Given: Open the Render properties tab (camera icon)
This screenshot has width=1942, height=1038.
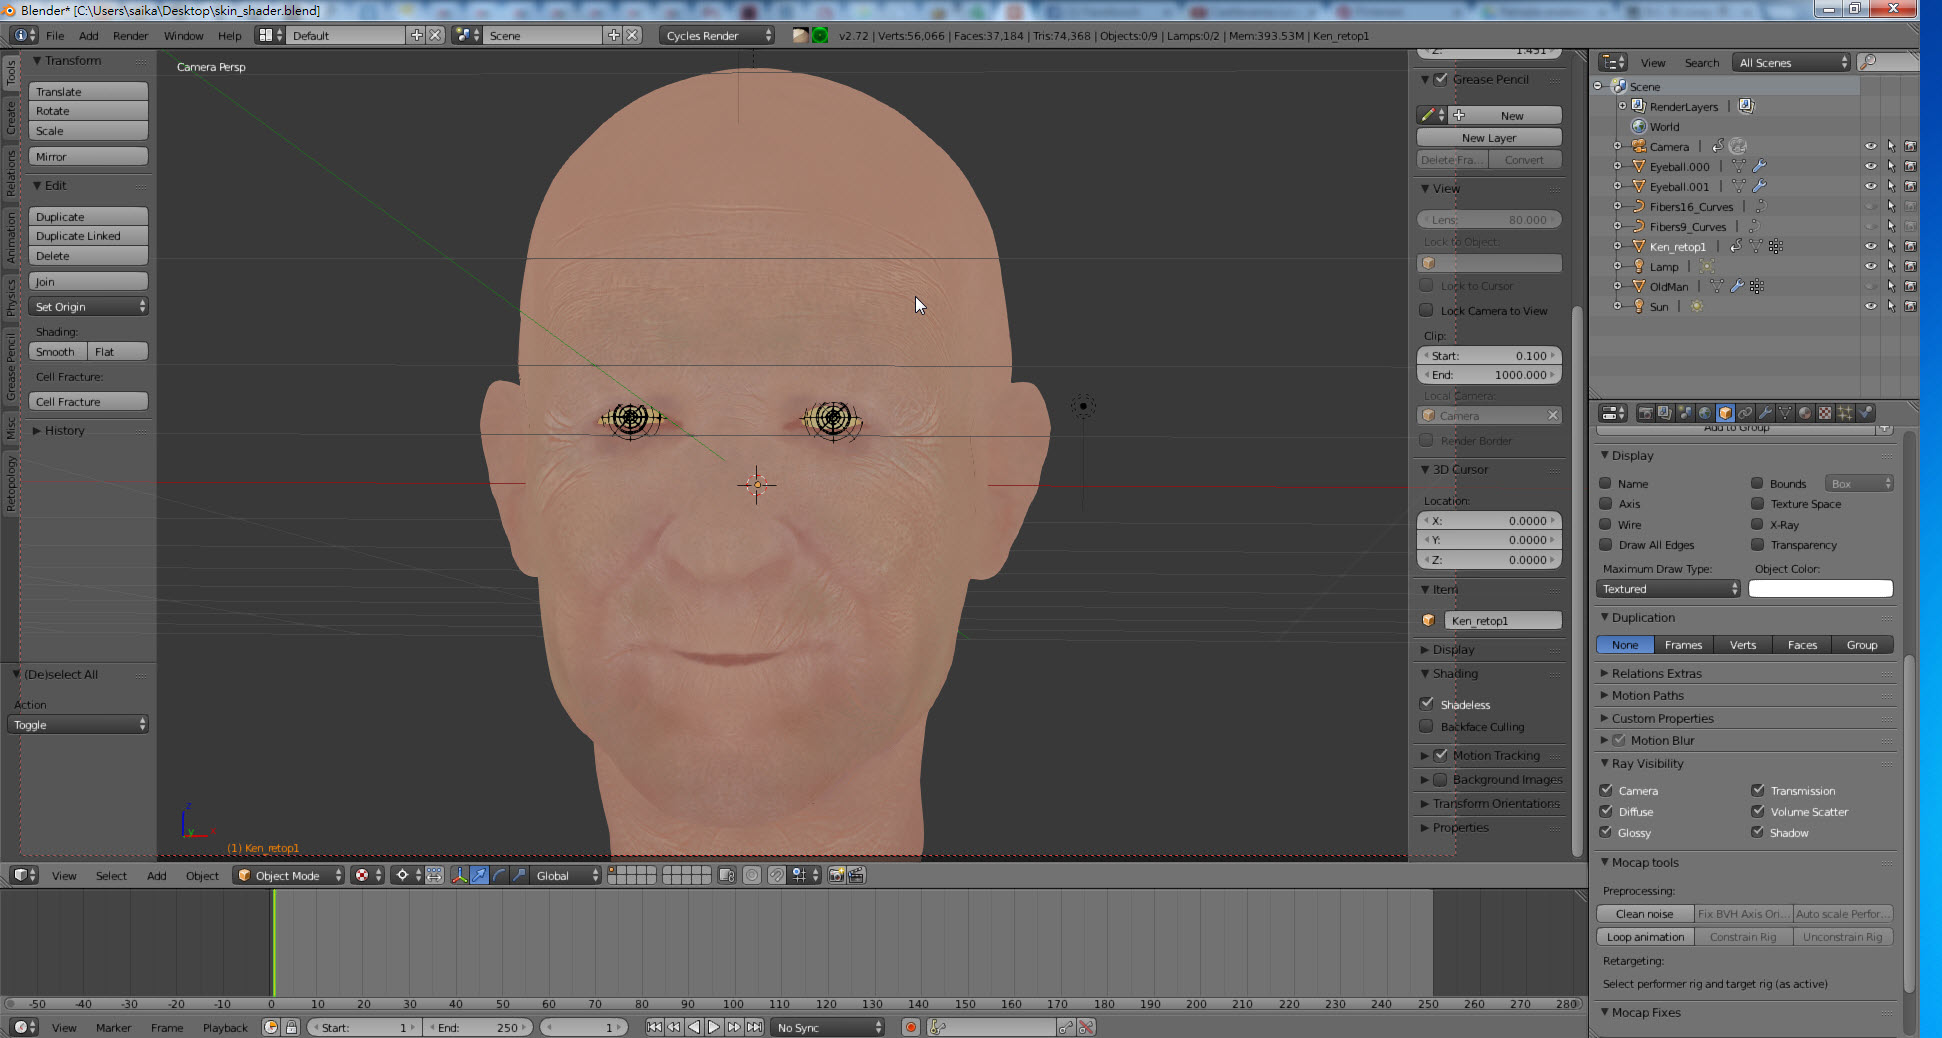Looking at the screenshot, I should (x=1646, y=413).
